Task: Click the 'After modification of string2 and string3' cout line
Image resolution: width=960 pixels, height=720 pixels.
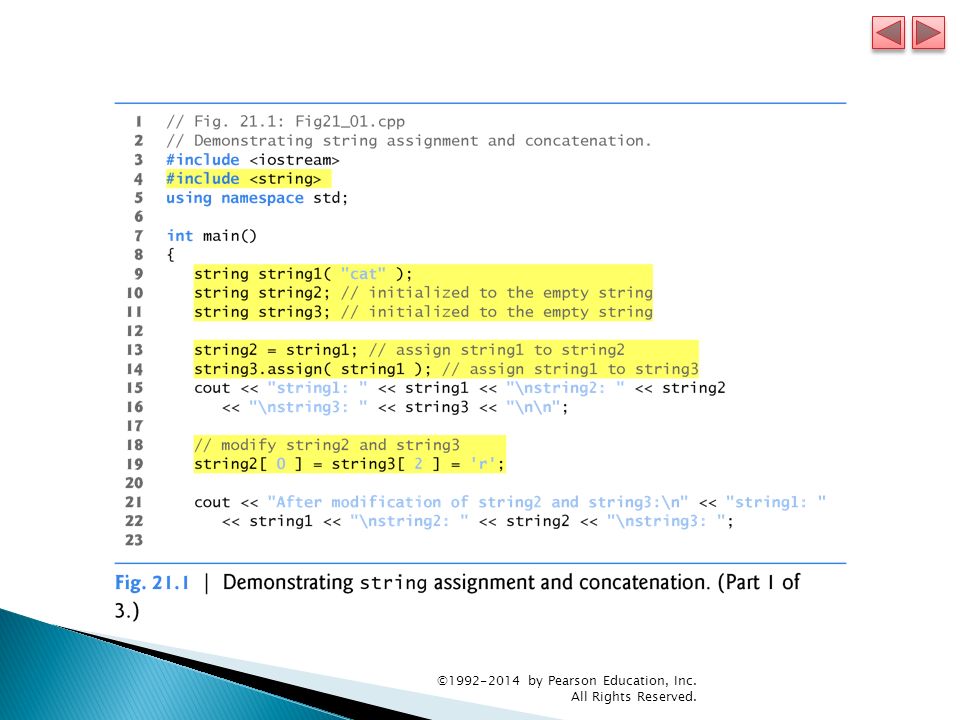Action: [x=510, y=502]
